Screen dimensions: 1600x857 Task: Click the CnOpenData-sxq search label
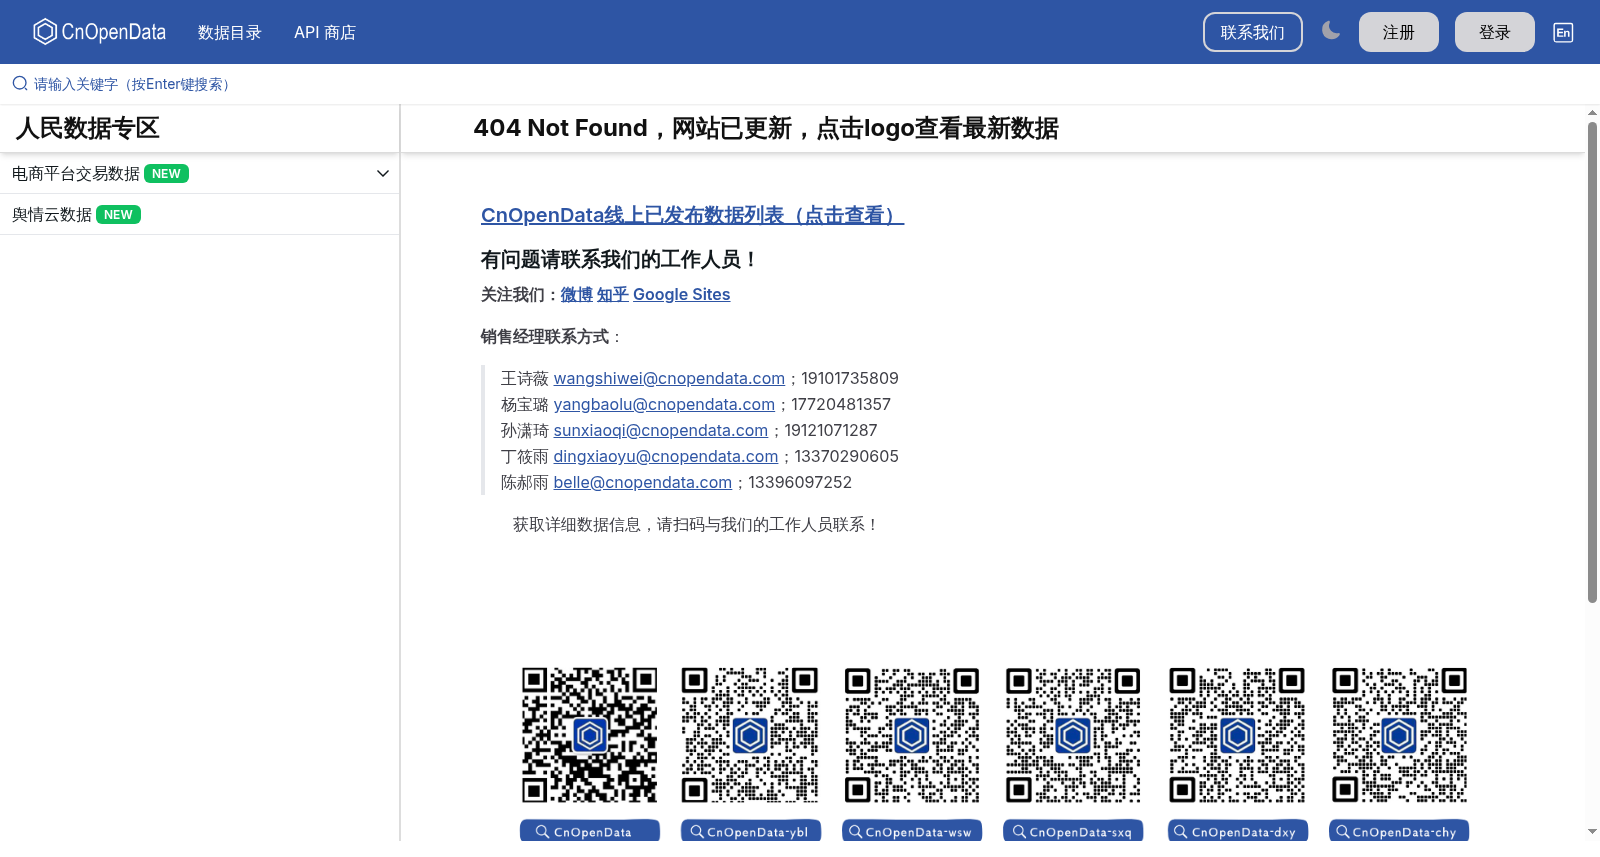pyautogui.click(x=1073, y=831)
